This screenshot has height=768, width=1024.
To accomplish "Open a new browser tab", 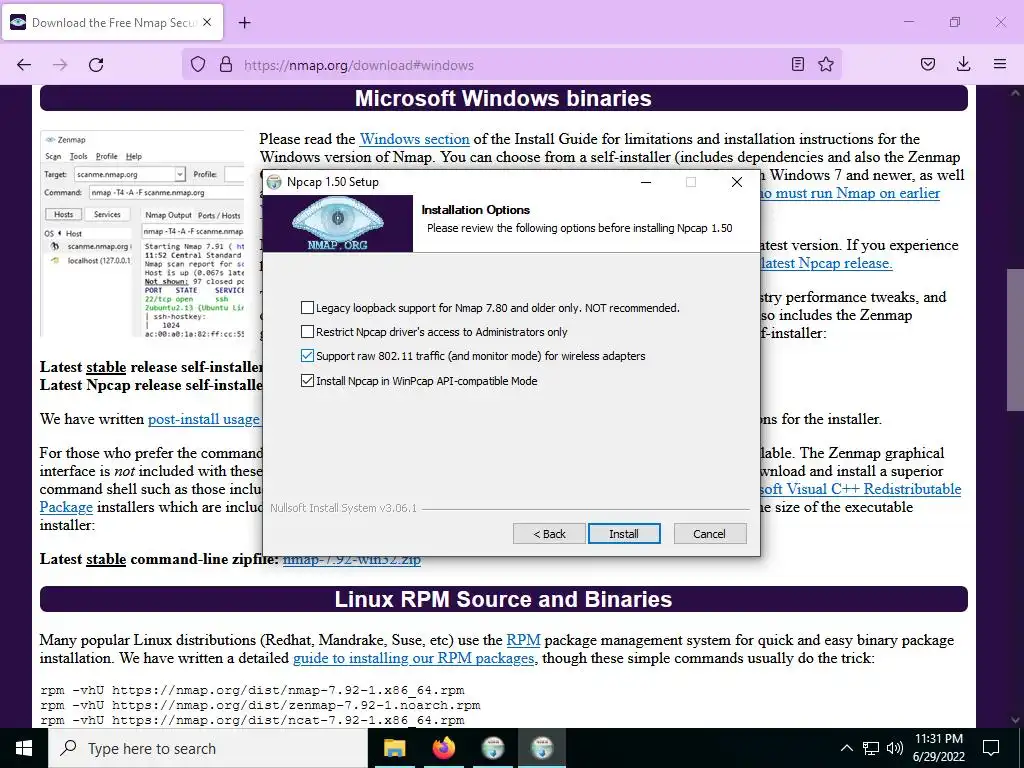I will click(244, 23).
